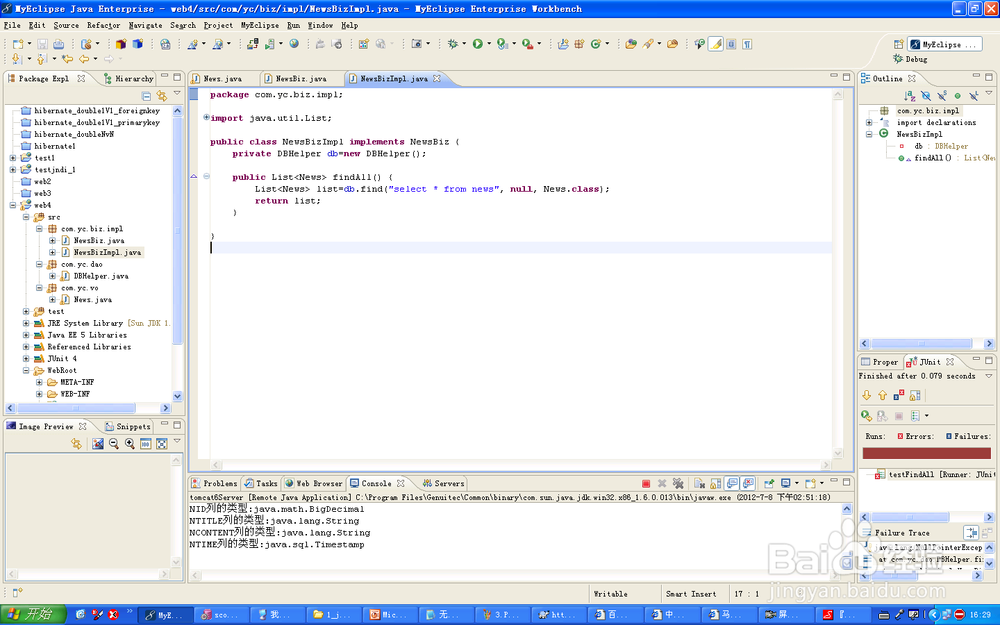The width and height of the screenshot is (1000, 625).
Task: Open the Hierarchy tab
Action: (x=128, y=78)
